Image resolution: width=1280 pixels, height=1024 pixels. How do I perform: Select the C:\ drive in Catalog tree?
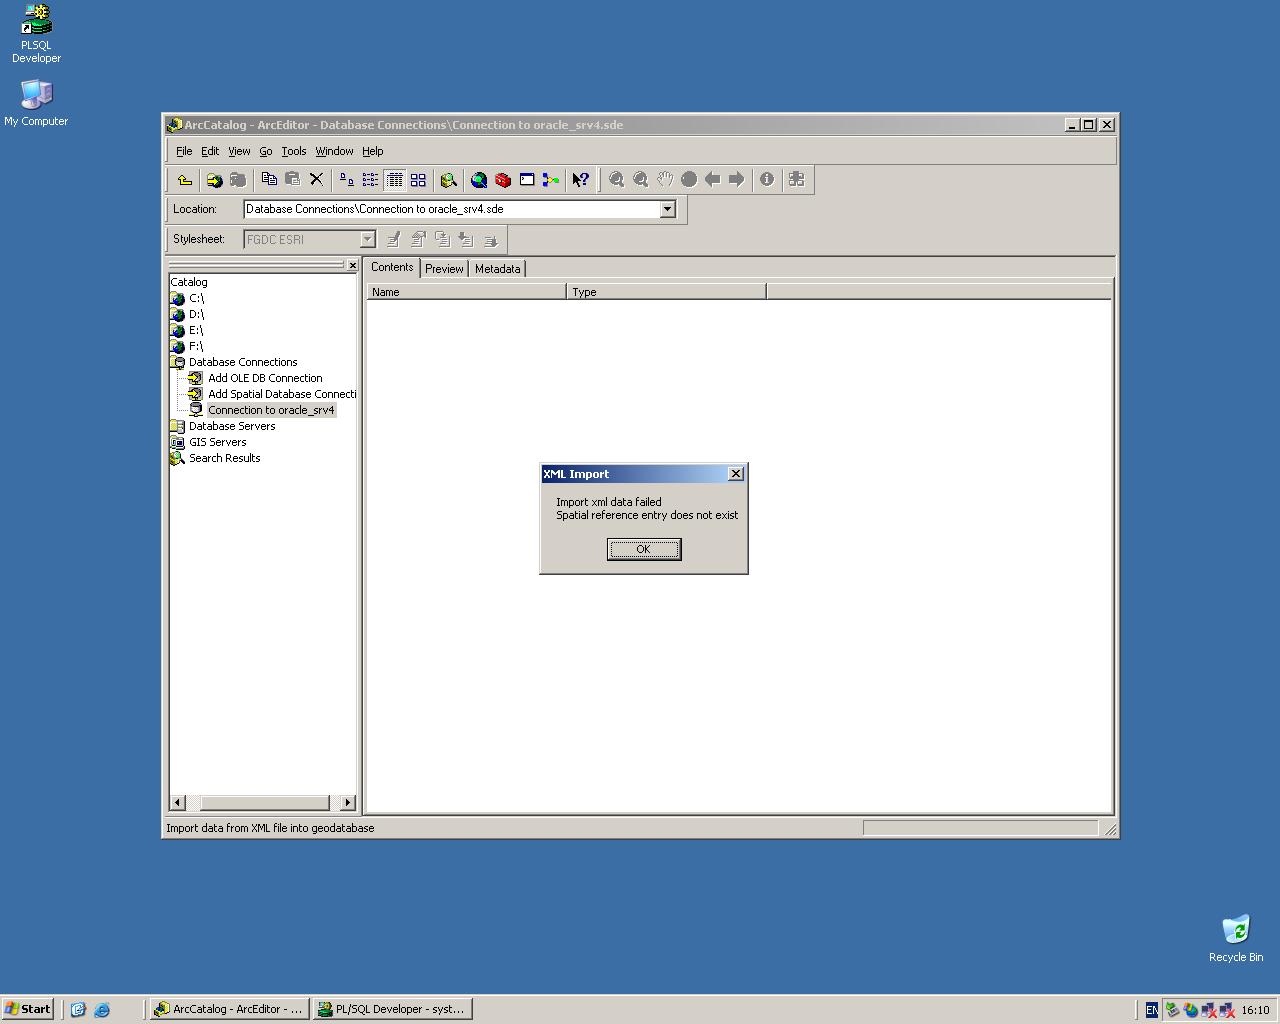(196, 298)
